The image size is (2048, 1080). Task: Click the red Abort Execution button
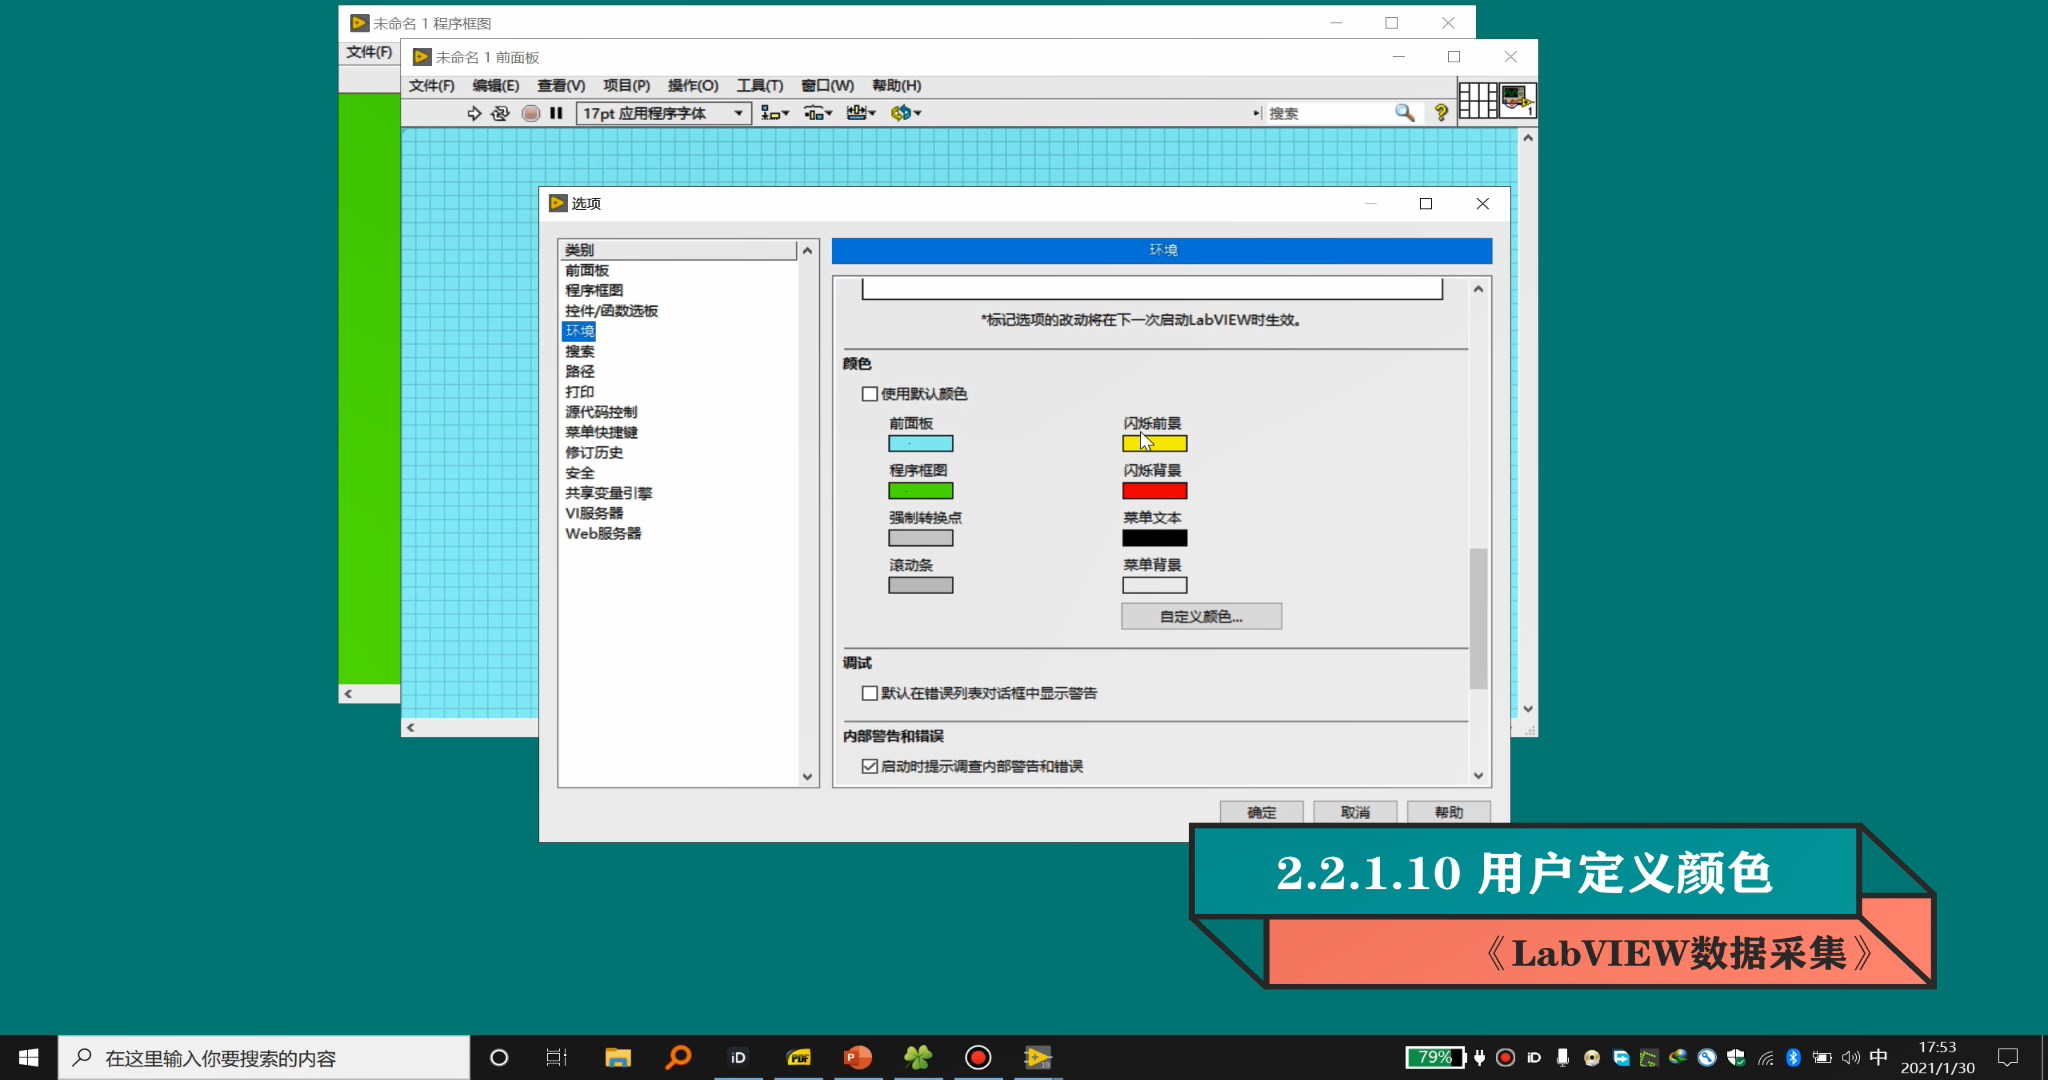(530, 113)
